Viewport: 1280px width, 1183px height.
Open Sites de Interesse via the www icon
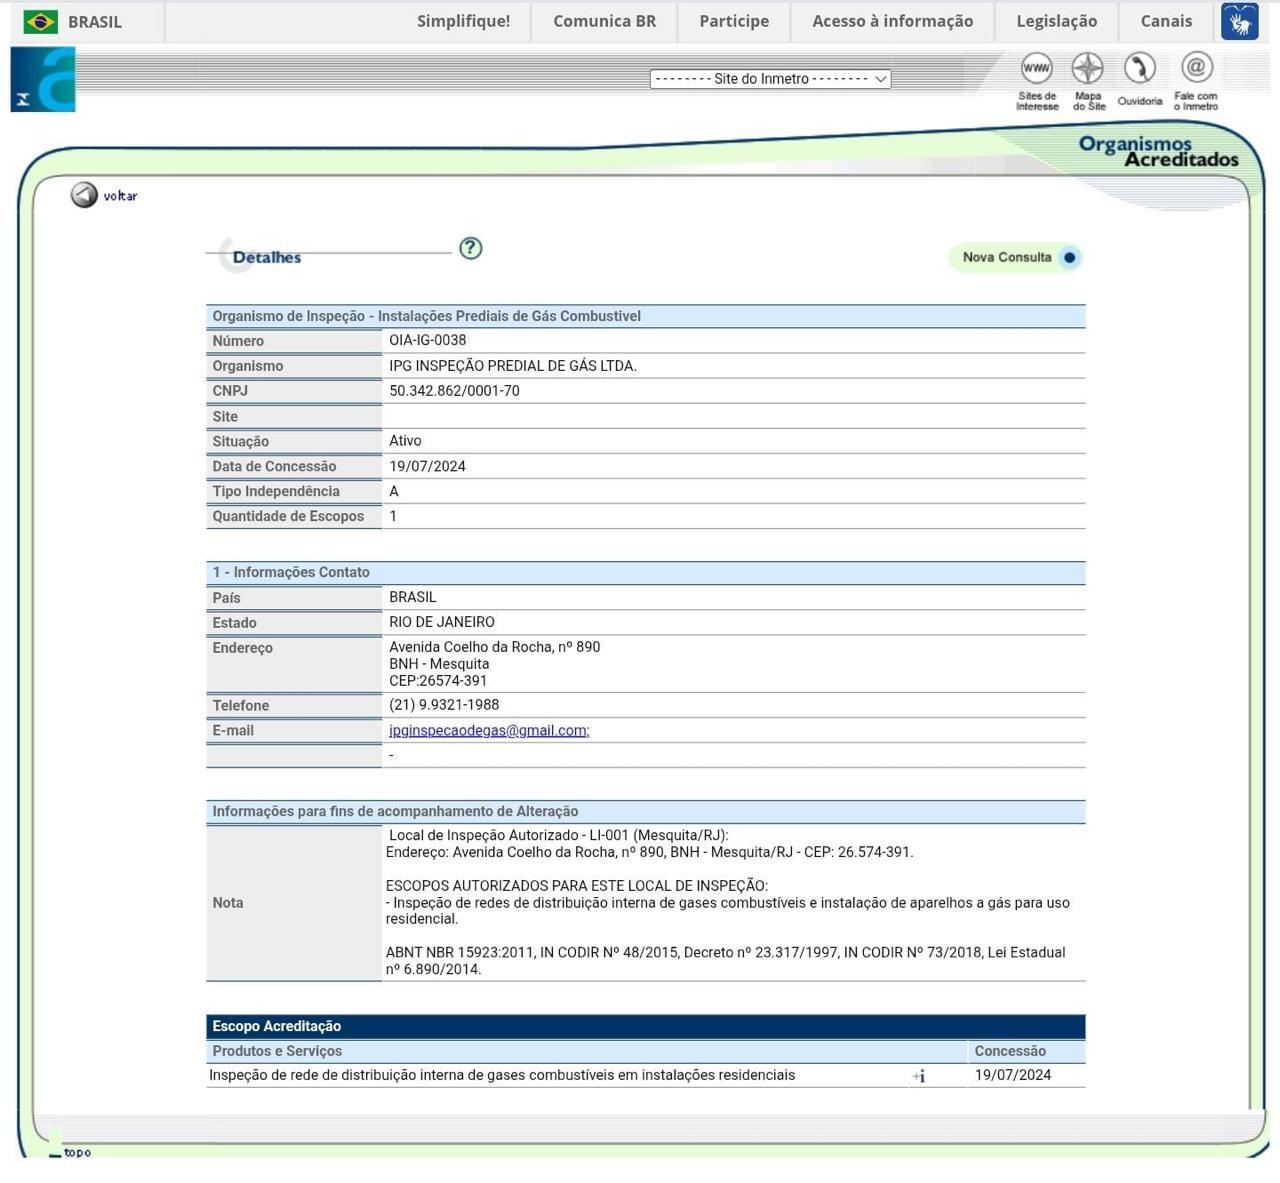pos(1035,70)
